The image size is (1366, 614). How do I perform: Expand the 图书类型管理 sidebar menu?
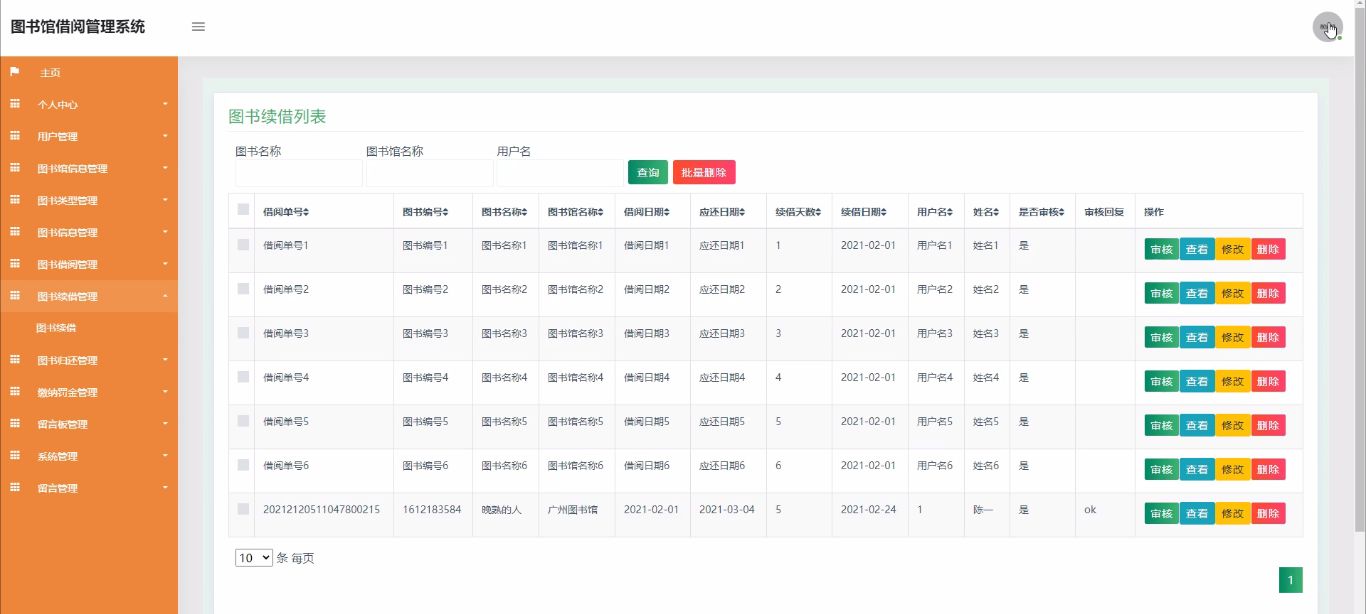[x=89, y=200]
